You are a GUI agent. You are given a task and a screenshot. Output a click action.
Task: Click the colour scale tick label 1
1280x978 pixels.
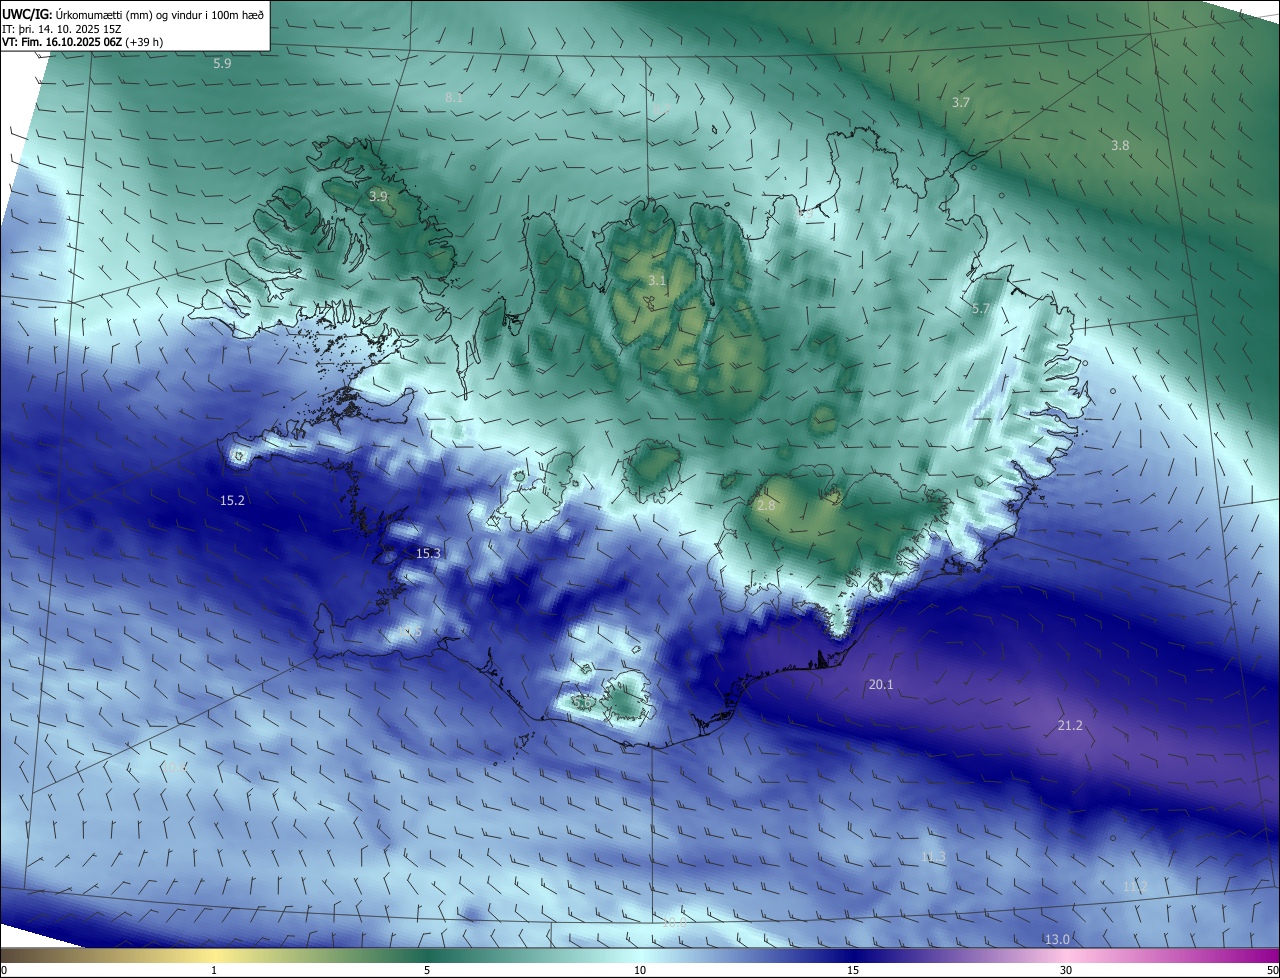[214, 970]
